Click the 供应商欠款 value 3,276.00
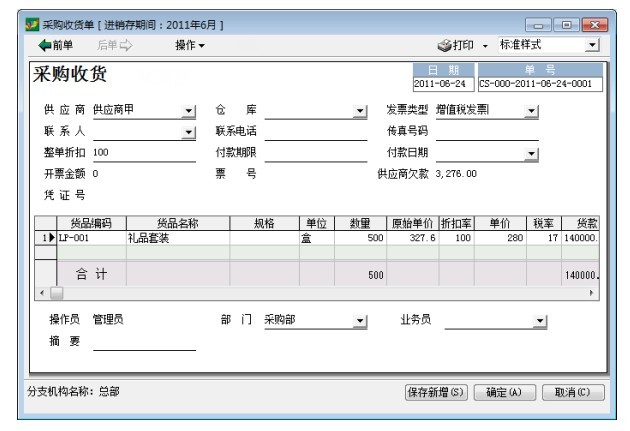Image resolution: width=630 pixels, height=431 pixels. click(456, 174)
